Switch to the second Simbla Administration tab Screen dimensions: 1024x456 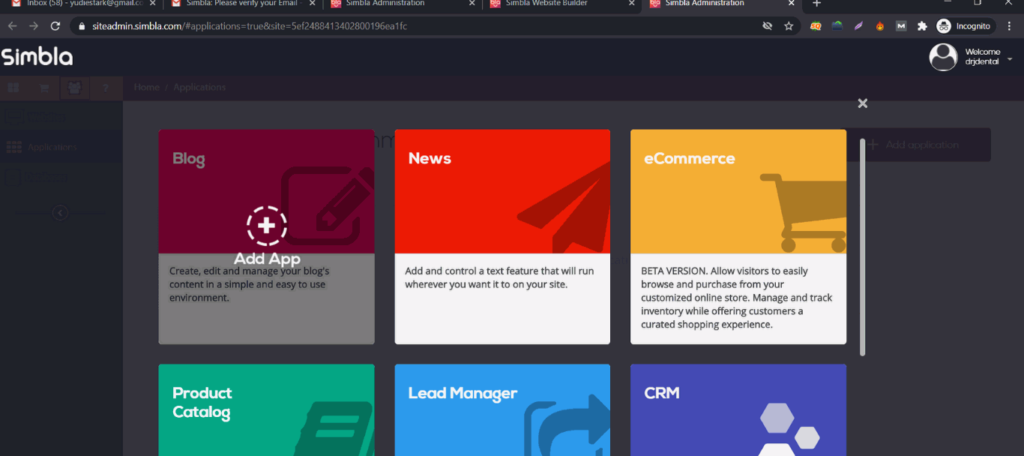tap(722, 4)
